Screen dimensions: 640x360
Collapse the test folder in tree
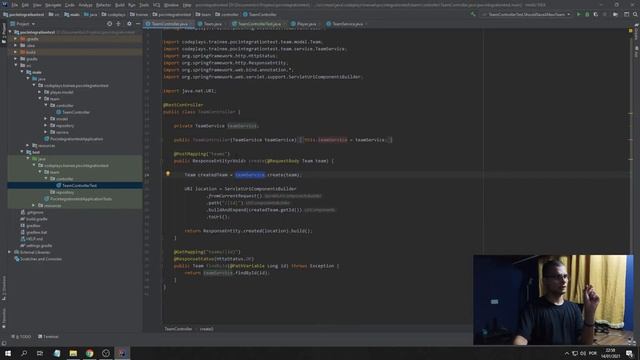point(22,152)
